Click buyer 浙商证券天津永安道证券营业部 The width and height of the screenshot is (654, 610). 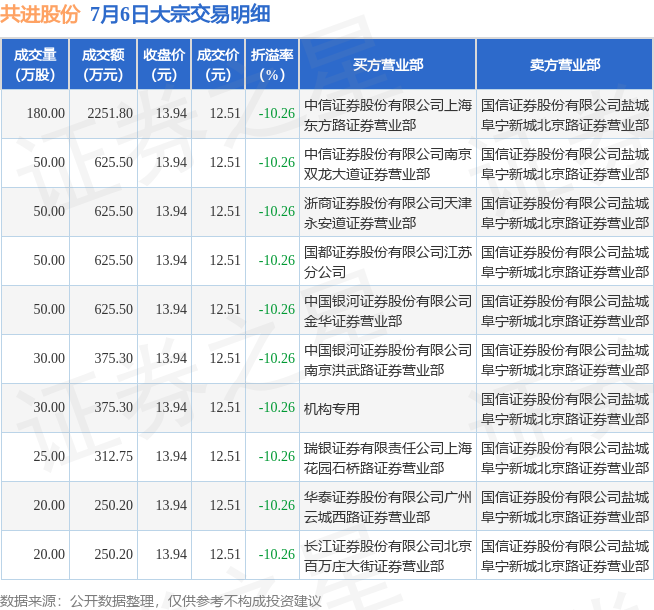coord(387,213)
